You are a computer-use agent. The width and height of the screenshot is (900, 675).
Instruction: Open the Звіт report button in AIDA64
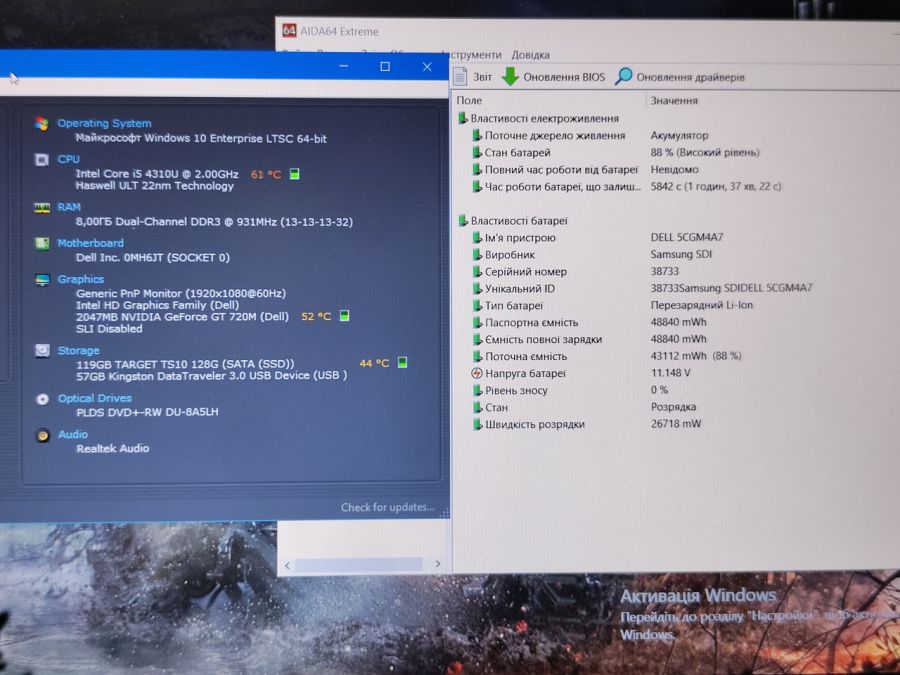tap(472, 77)
